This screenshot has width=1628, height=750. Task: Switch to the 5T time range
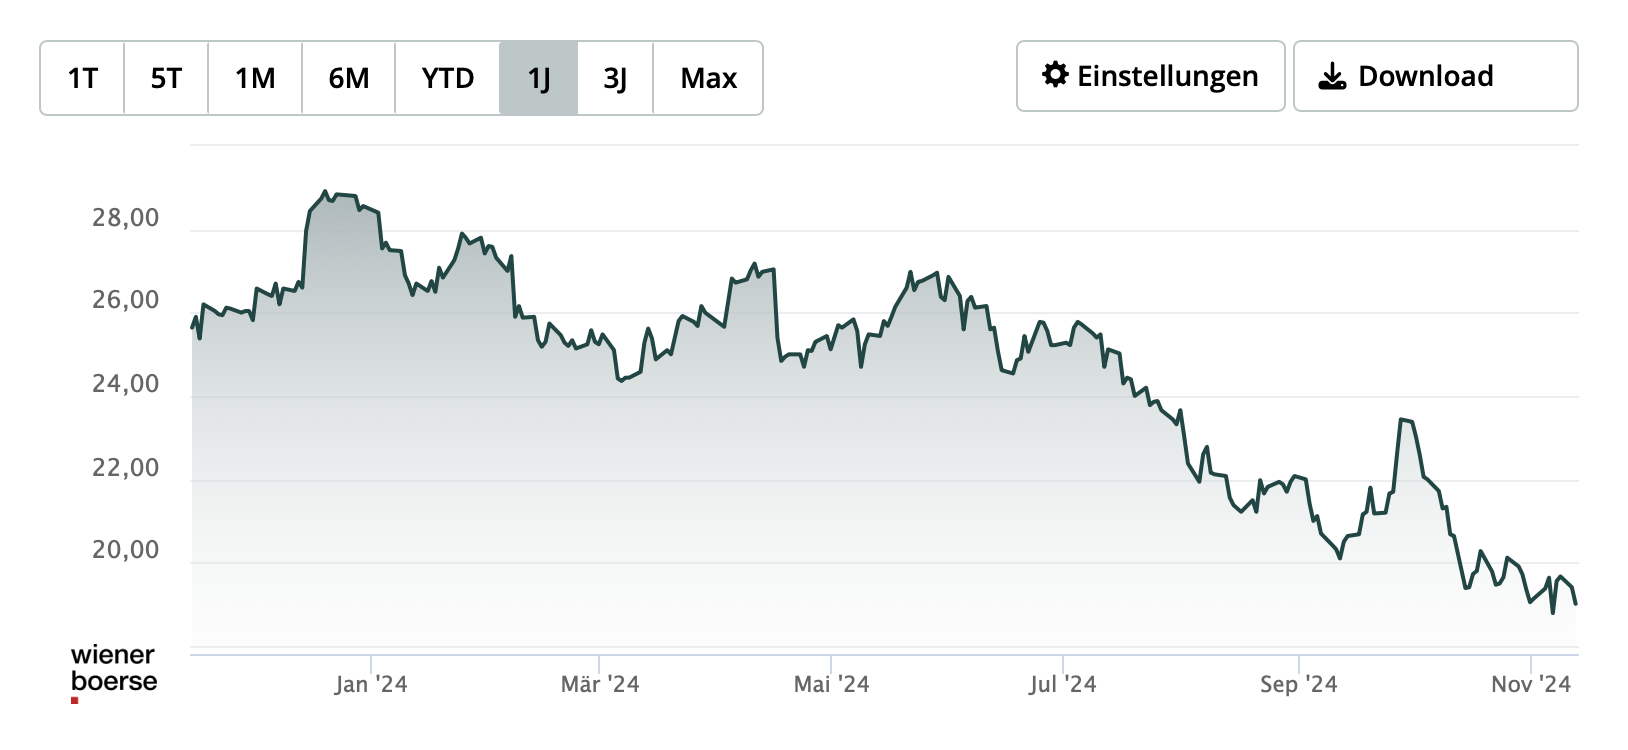click(x=166, y=78)
